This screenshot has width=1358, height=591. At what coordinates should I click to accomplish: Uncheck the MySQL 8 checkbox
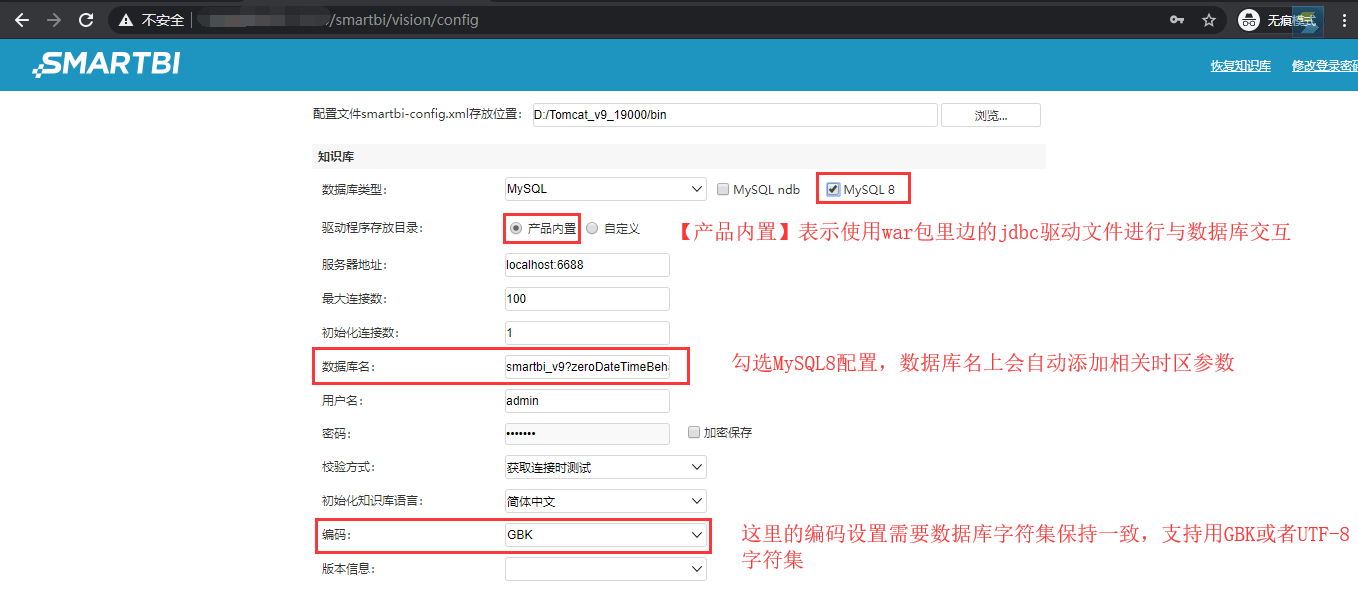[x=833, y=189]
